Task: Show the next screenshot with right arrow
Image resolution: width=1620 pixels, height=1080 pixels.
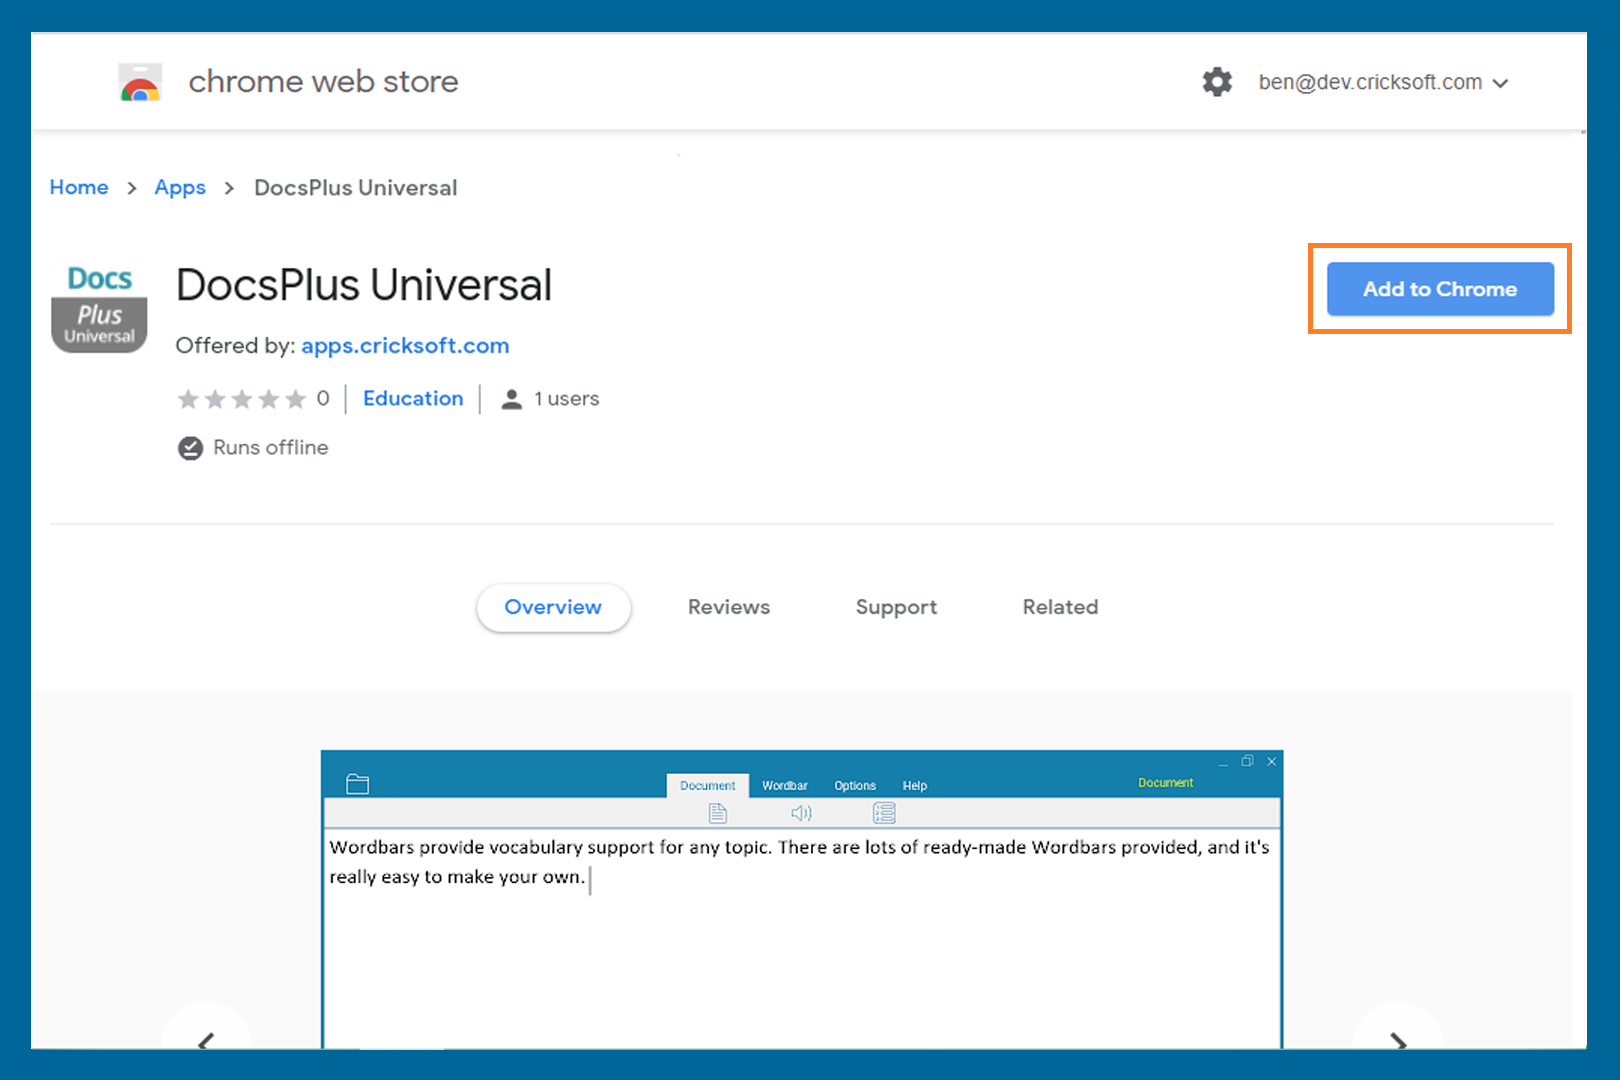Action: (1398, 1038)
